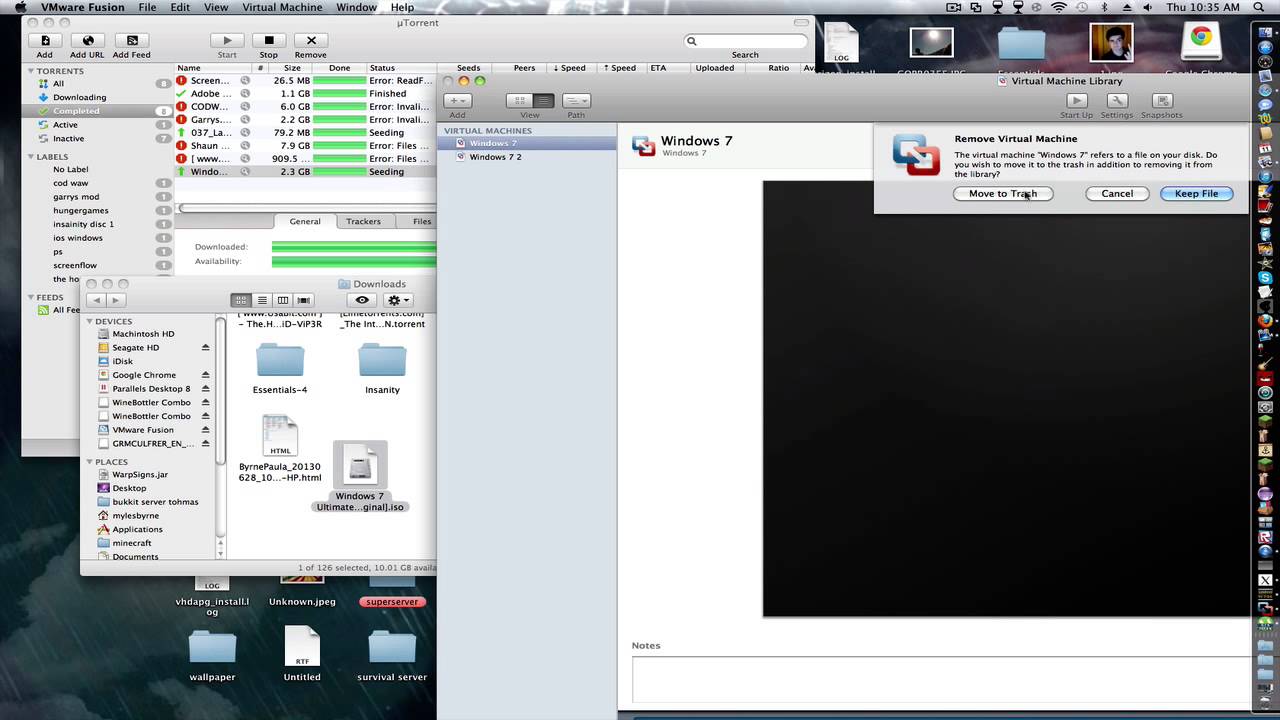
Task: Collapse the TORRENTS section triangle
Action: [x=31, y=72]
